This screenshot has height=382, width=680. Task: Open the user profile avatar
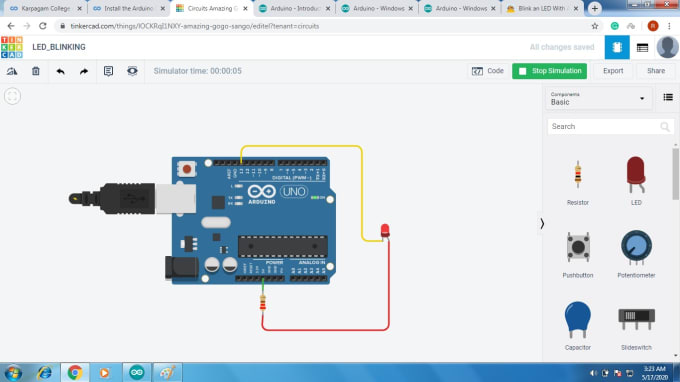(x=667, y=47)
